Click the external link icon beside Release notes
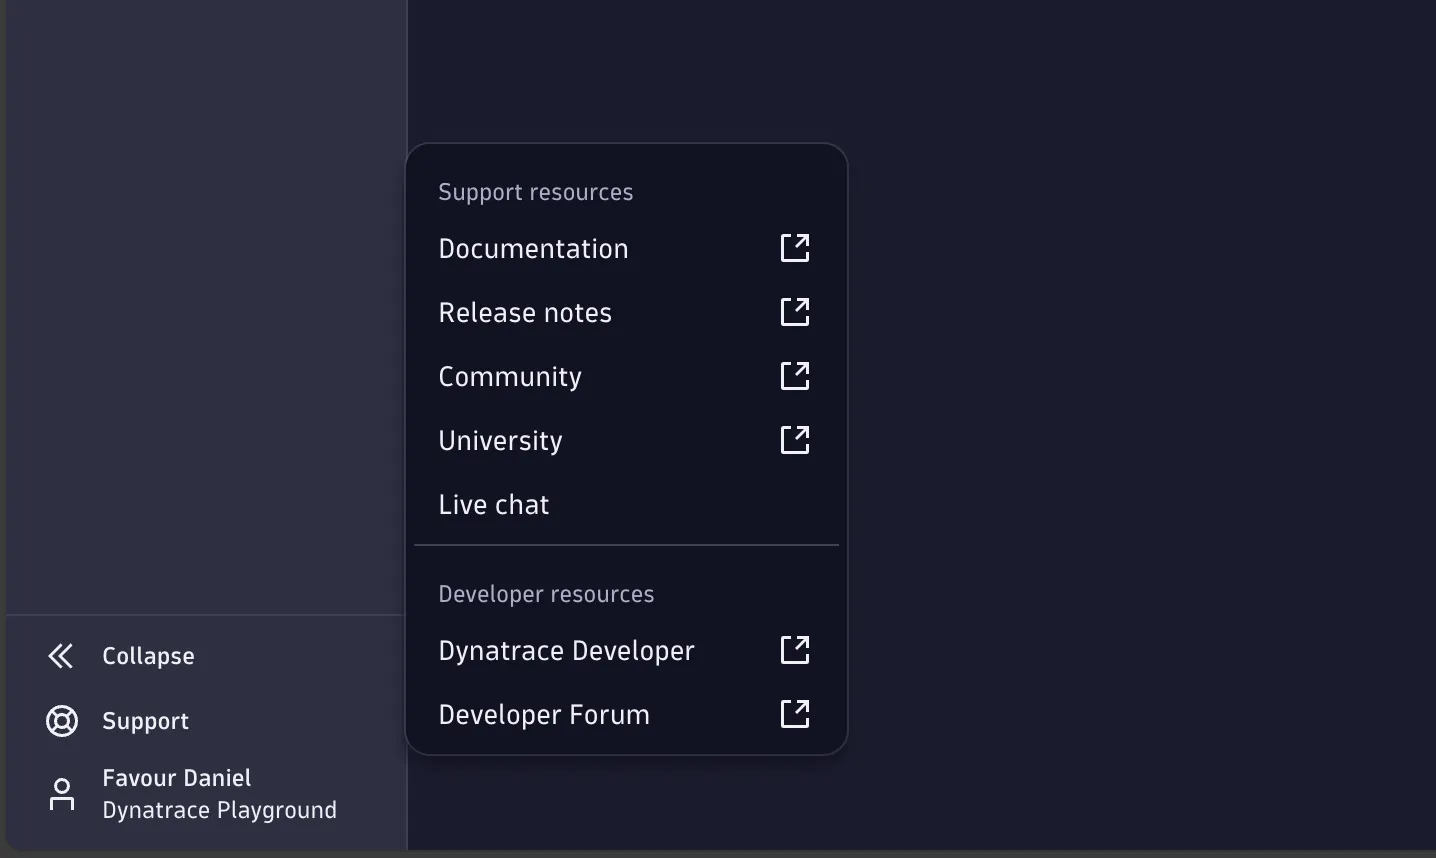1436x858 pixels. (x=795, y=312)
